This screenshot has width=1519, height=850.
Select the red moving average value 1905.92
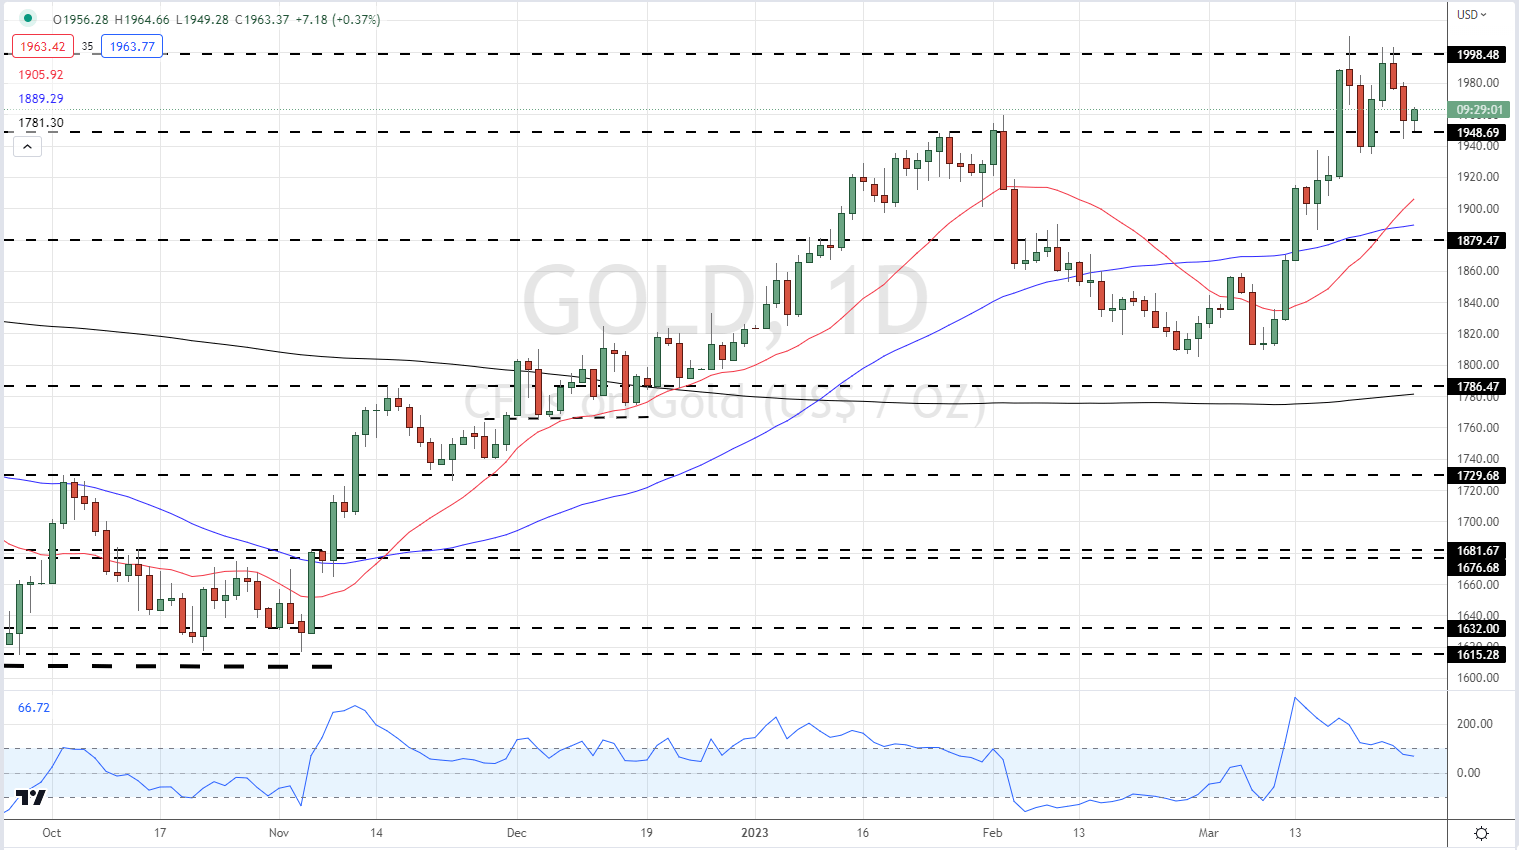coord(41,75)
